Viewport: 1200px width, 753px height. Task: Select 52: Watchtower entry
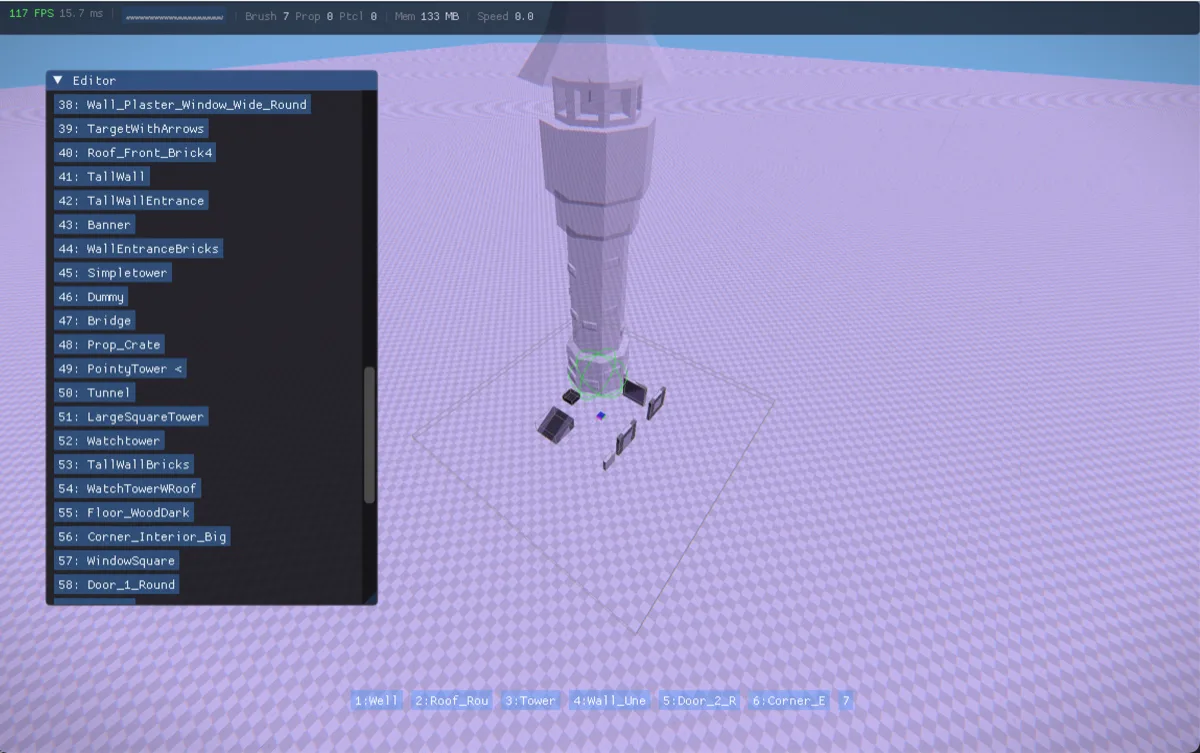coord(109,440)
